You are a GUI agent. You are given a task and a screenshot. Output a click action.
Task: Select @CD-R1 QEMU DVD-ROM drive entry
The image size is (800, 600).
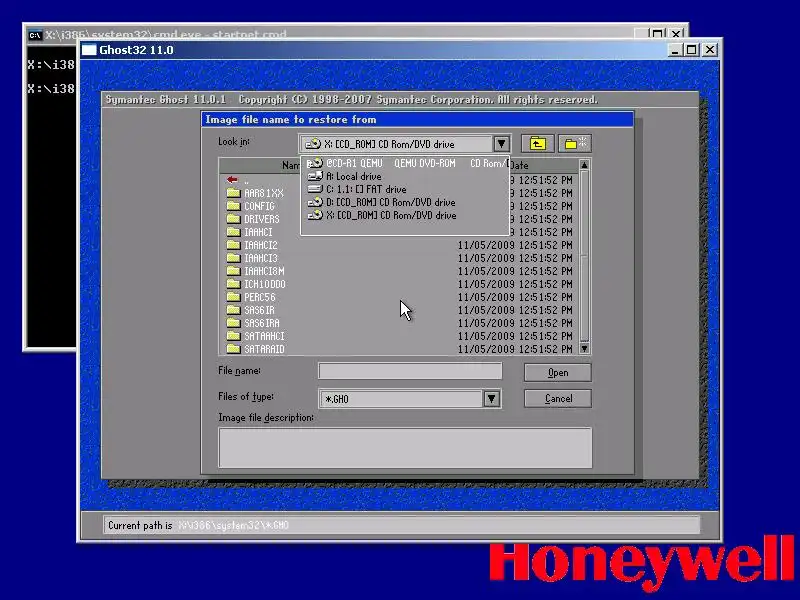click(406, 163)
